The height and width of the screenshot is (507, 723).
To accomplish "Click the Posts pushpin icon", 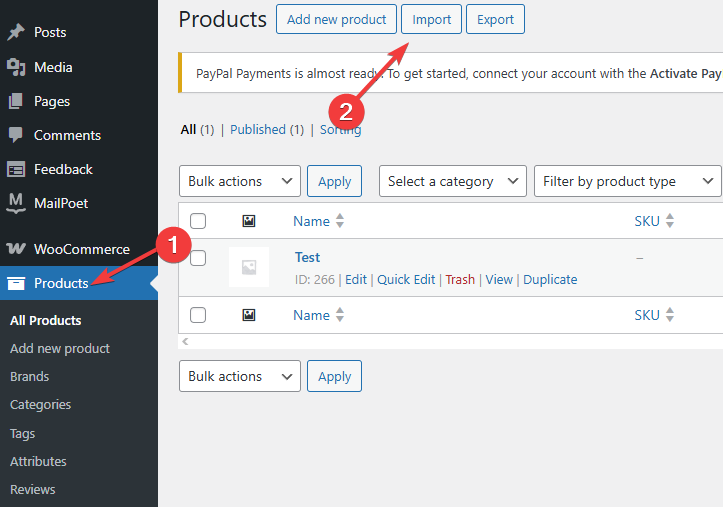I will 16,32.
